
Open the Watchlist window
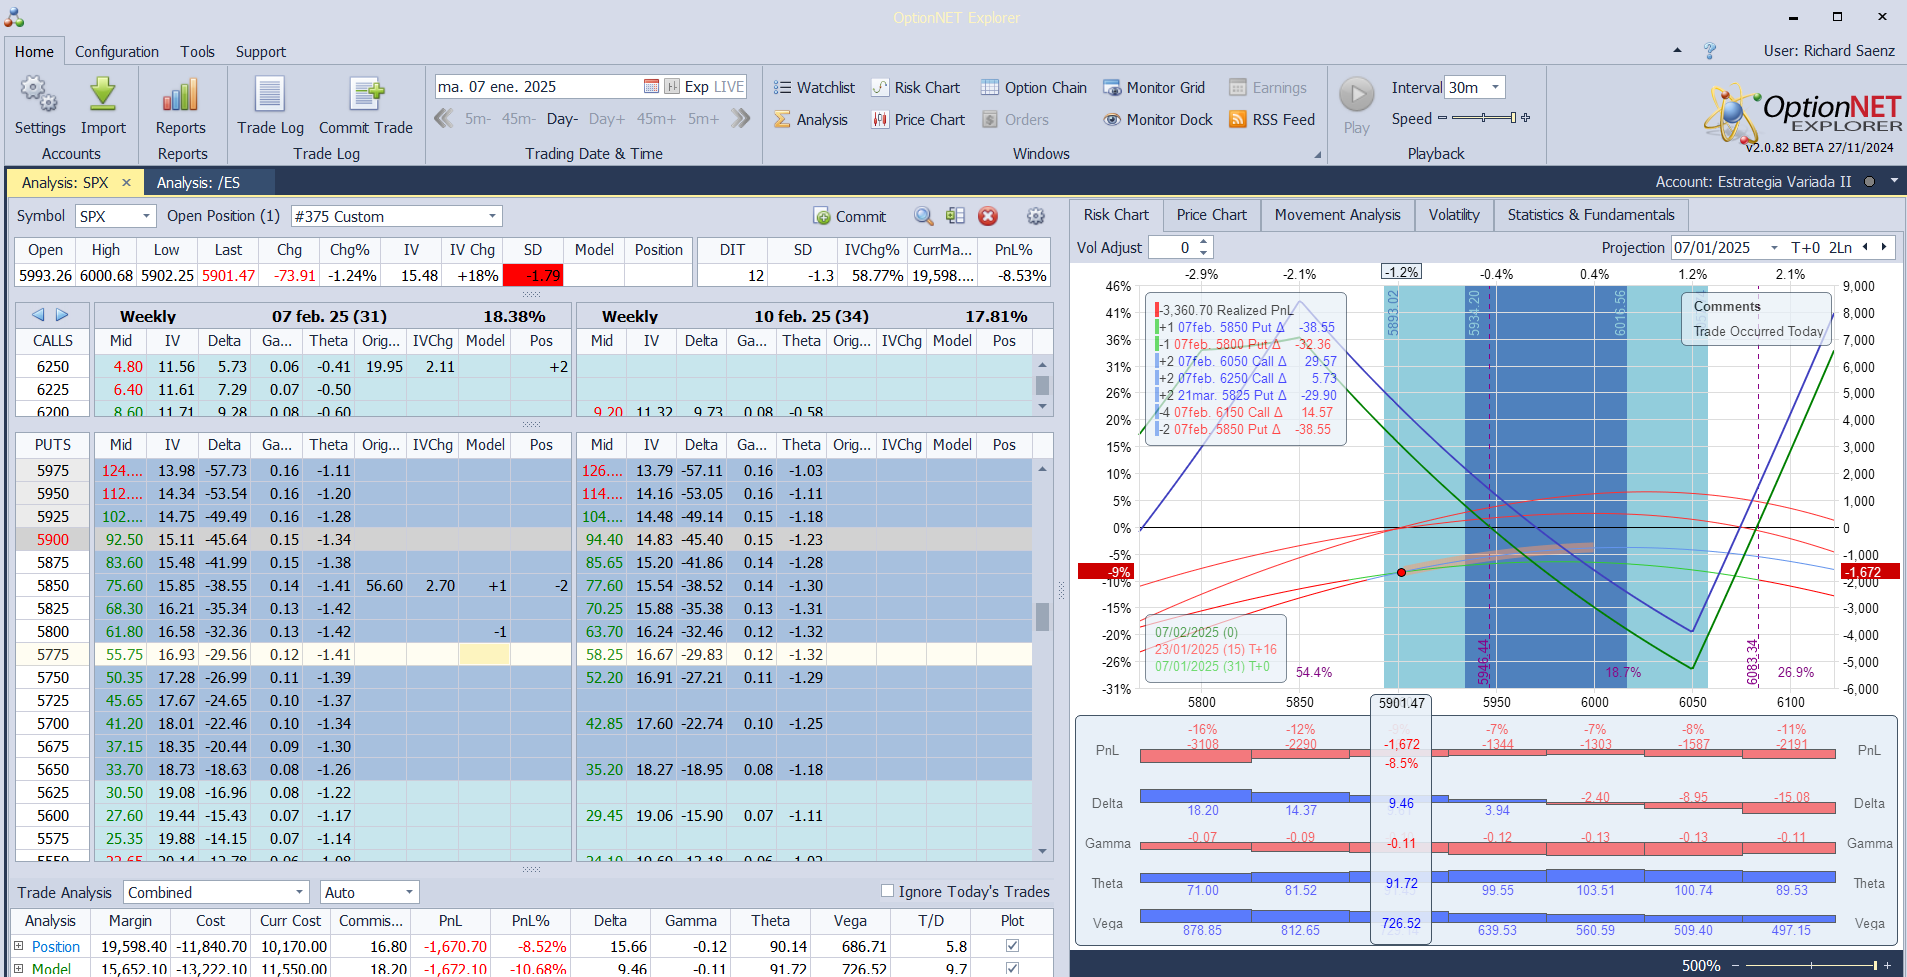pos(814,88)
